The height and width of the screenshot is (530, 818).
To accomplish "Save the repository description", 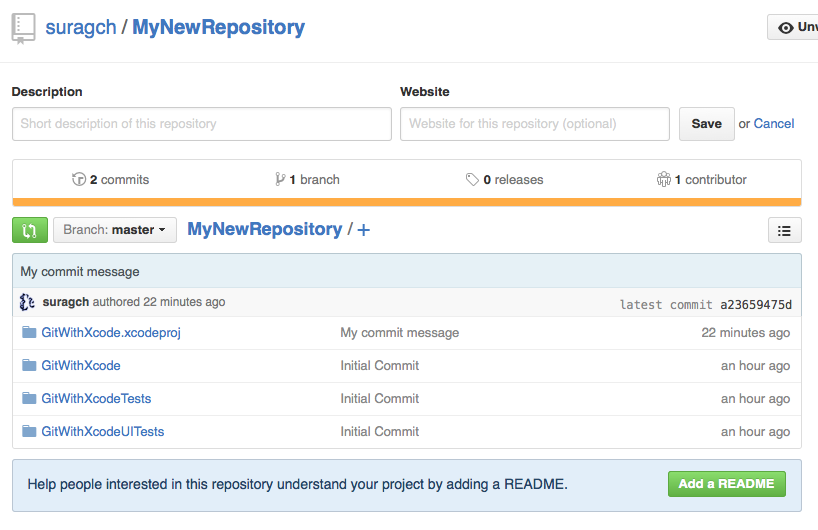I will 706,124.
